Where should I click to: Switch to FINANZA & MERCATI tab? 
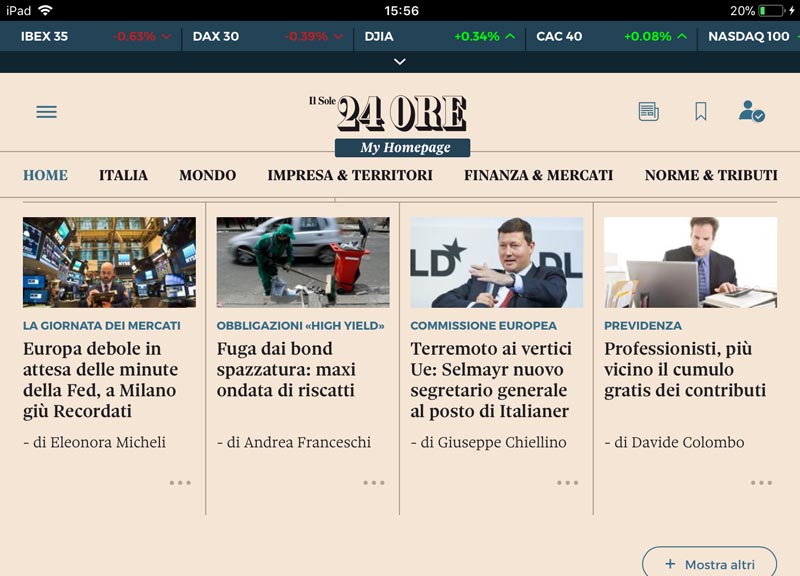point(538,175)
